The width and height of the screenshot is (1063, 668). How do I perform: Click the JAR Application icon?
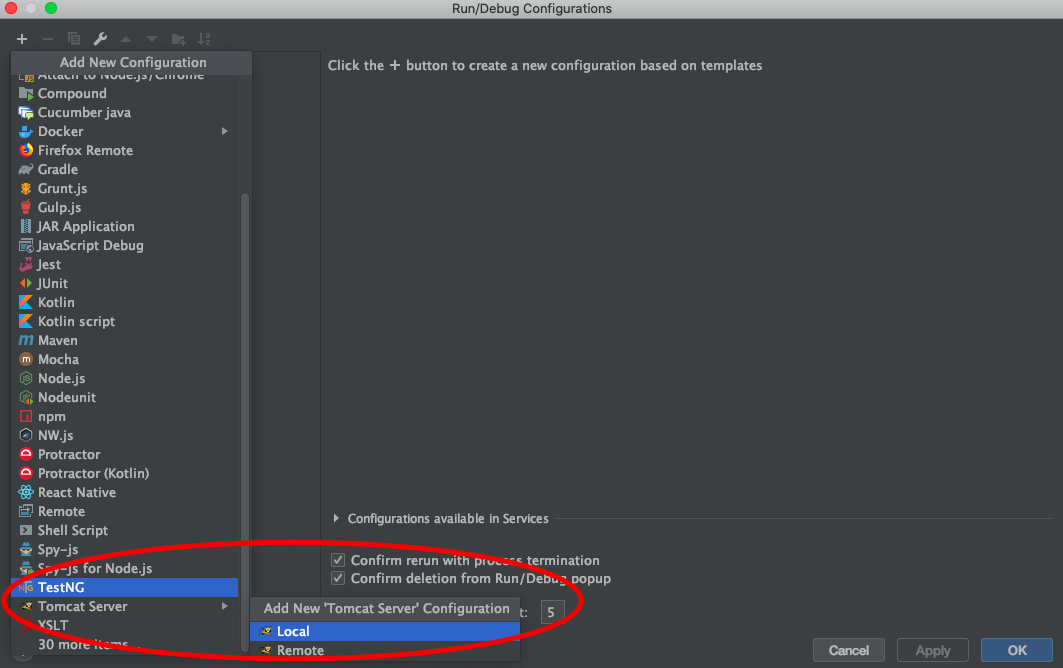pyautogui.click(x=26, y=227)
